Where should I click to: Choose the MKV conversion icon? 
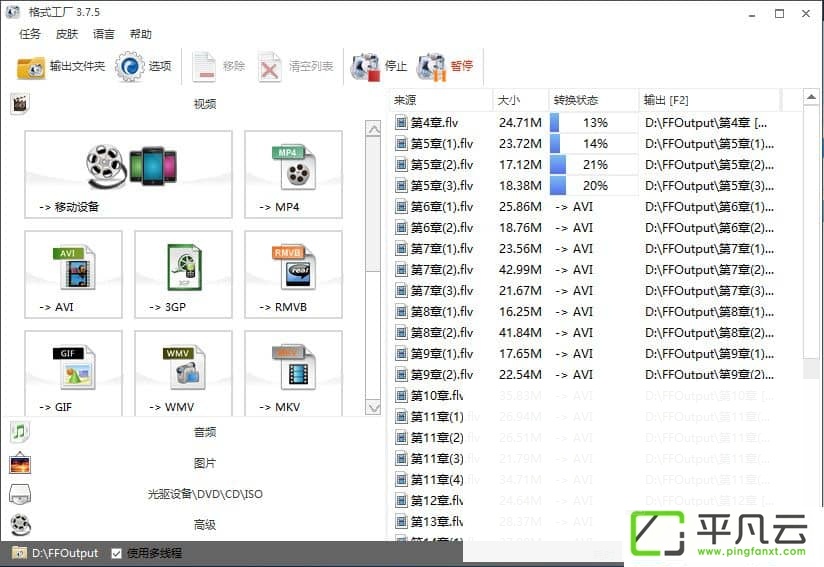click(293, 373)
